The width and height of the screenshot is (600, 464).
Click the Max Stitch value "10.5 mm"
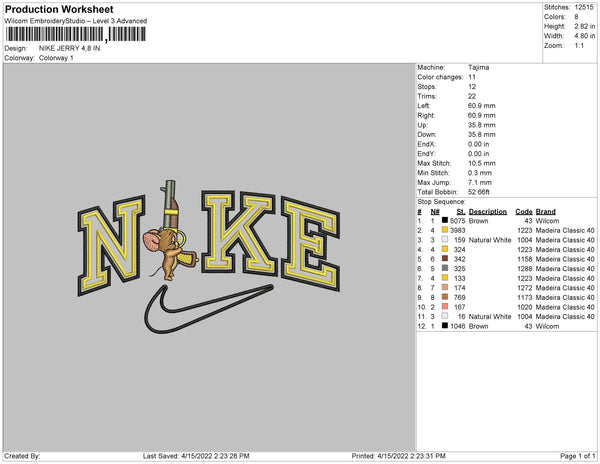point(481,163)
